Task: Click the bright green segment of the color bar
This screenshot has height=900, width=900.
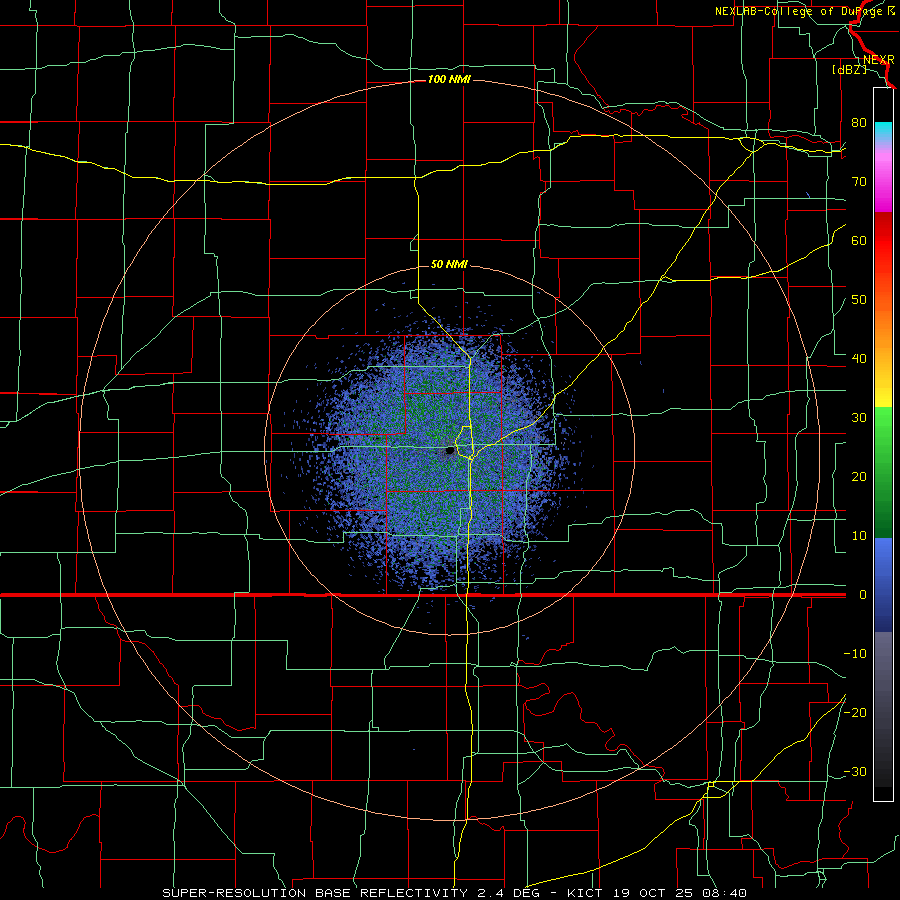Action: pyautogui.click(x=883, y=425)
